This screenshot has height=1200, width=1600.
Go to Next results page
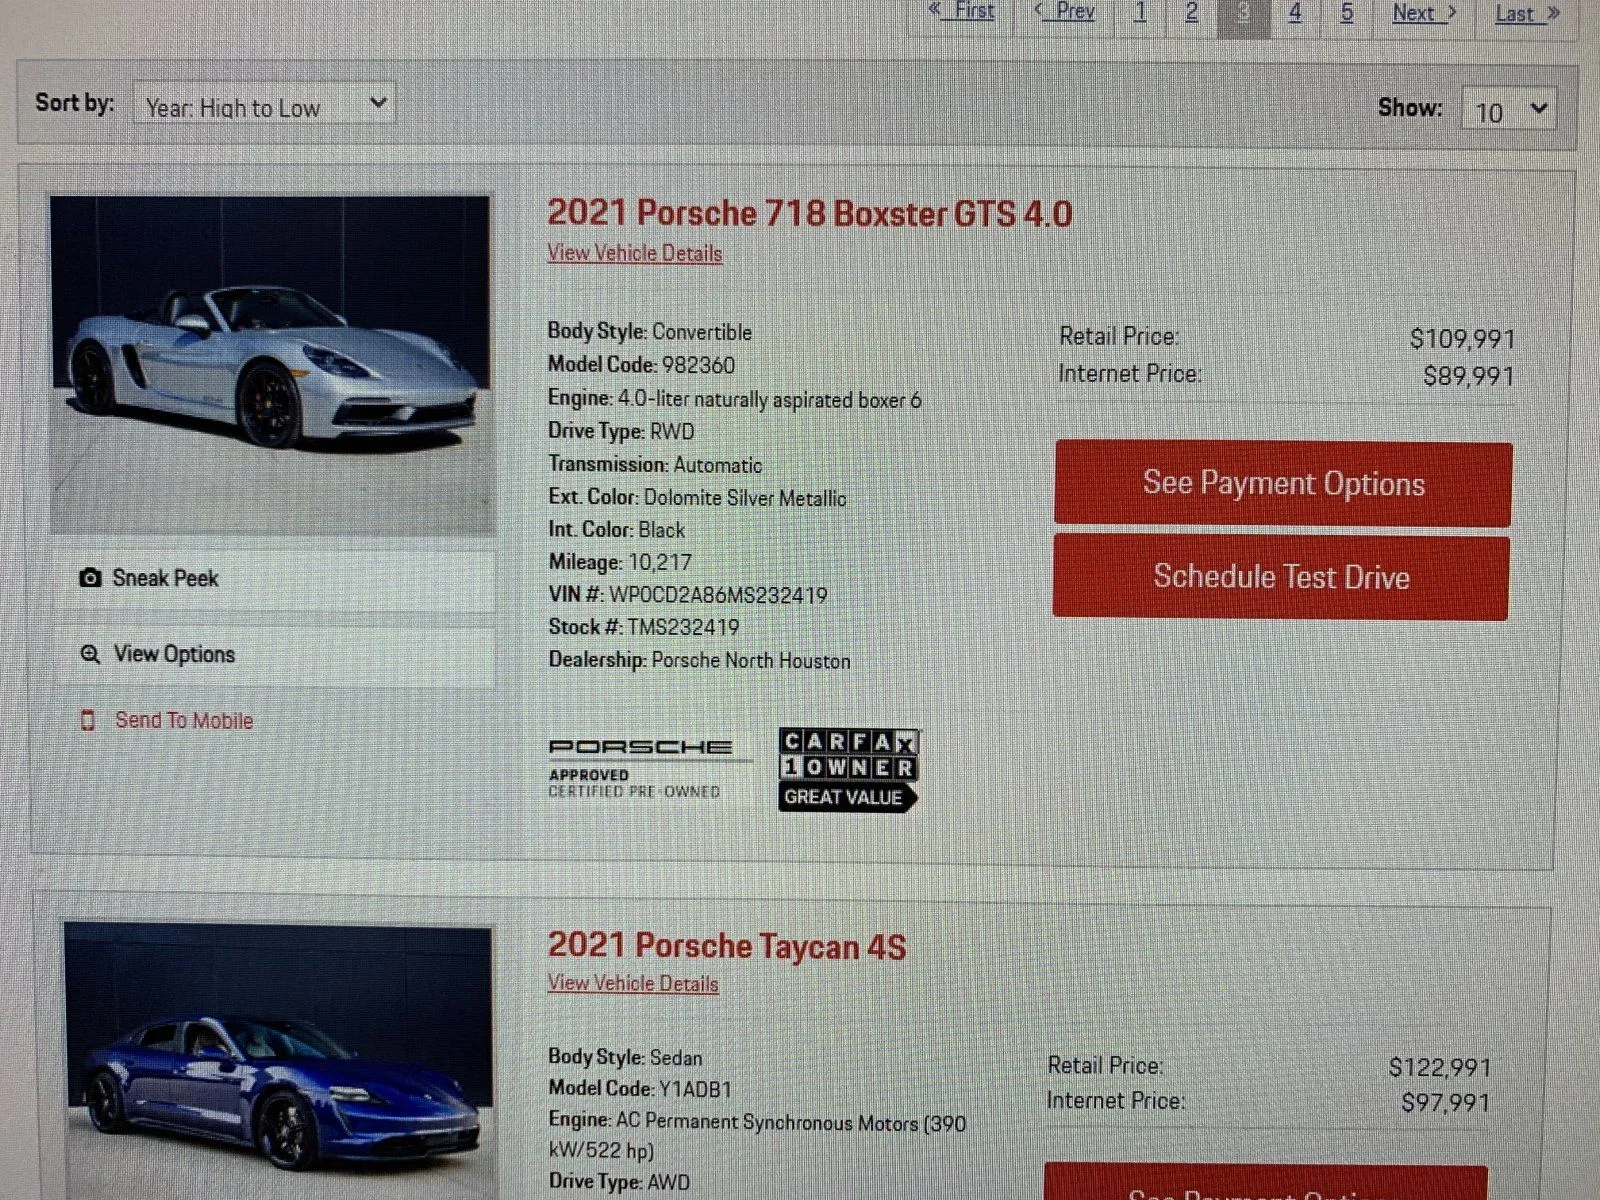tap(1425, 13)
